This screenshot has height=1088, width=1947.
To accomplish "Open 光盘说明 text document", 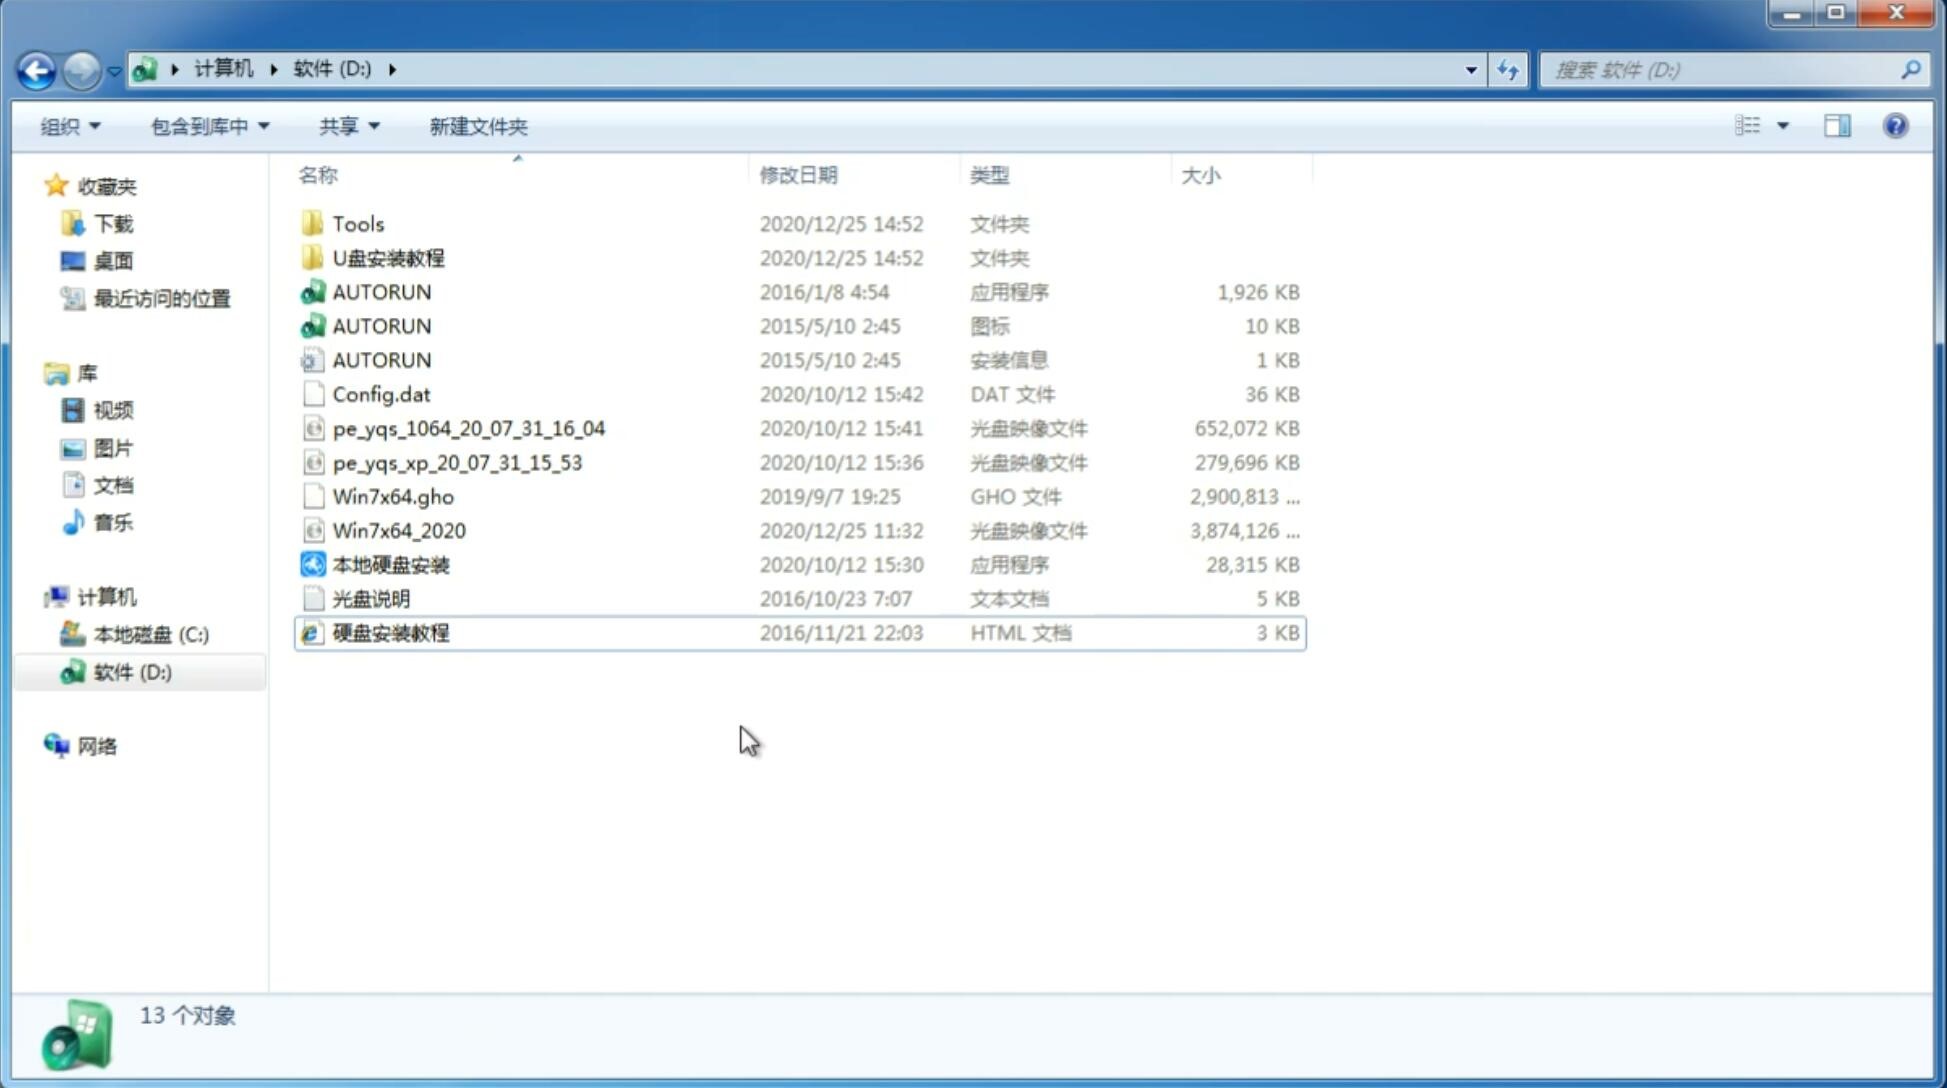I will point(370,599).
